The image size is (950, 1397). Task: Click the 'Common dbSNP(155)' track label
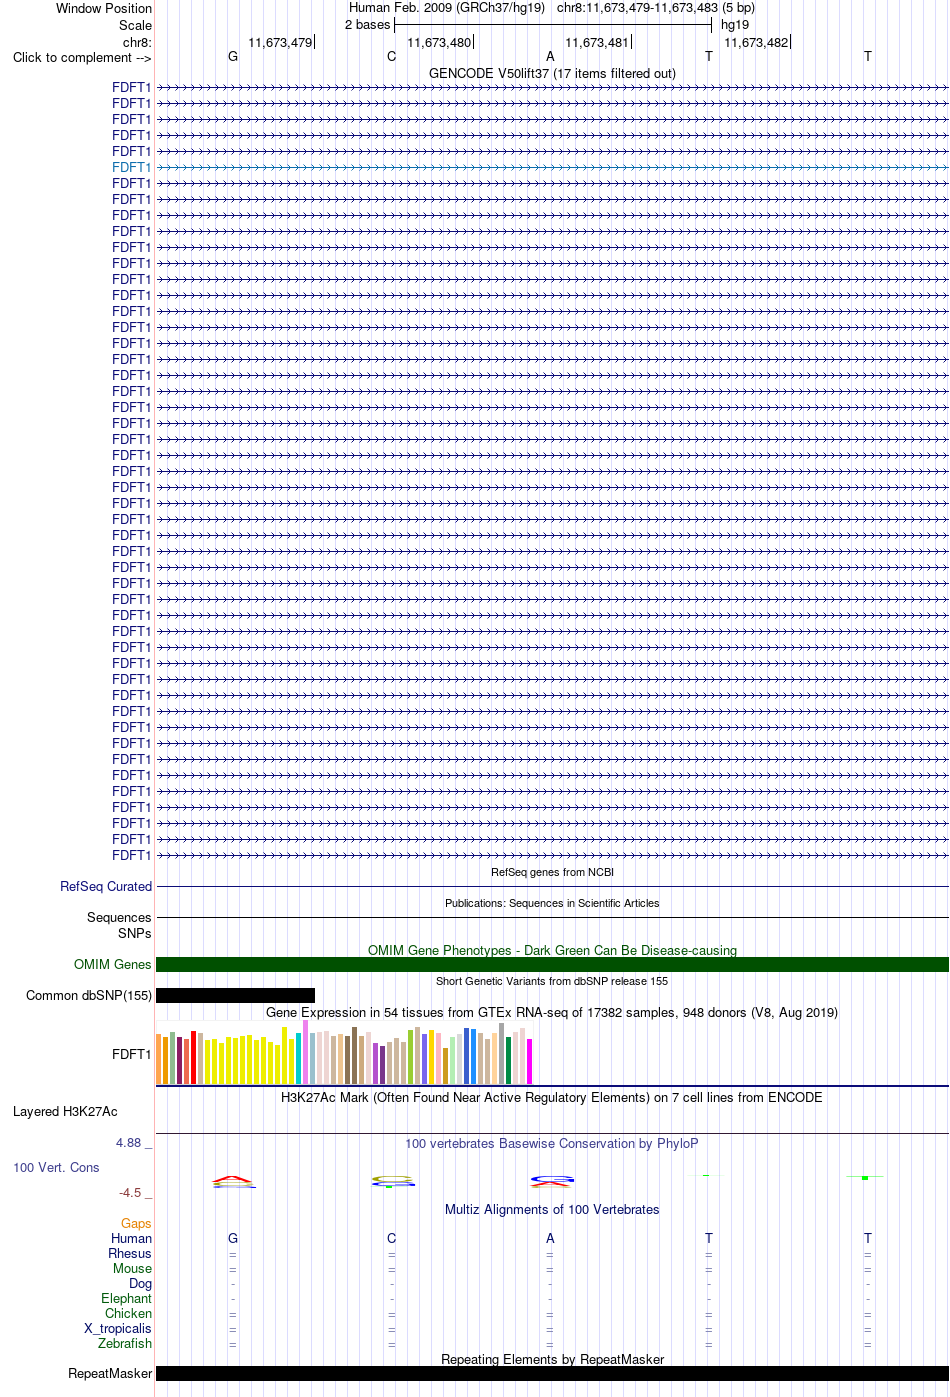click(x=89, y=995)
